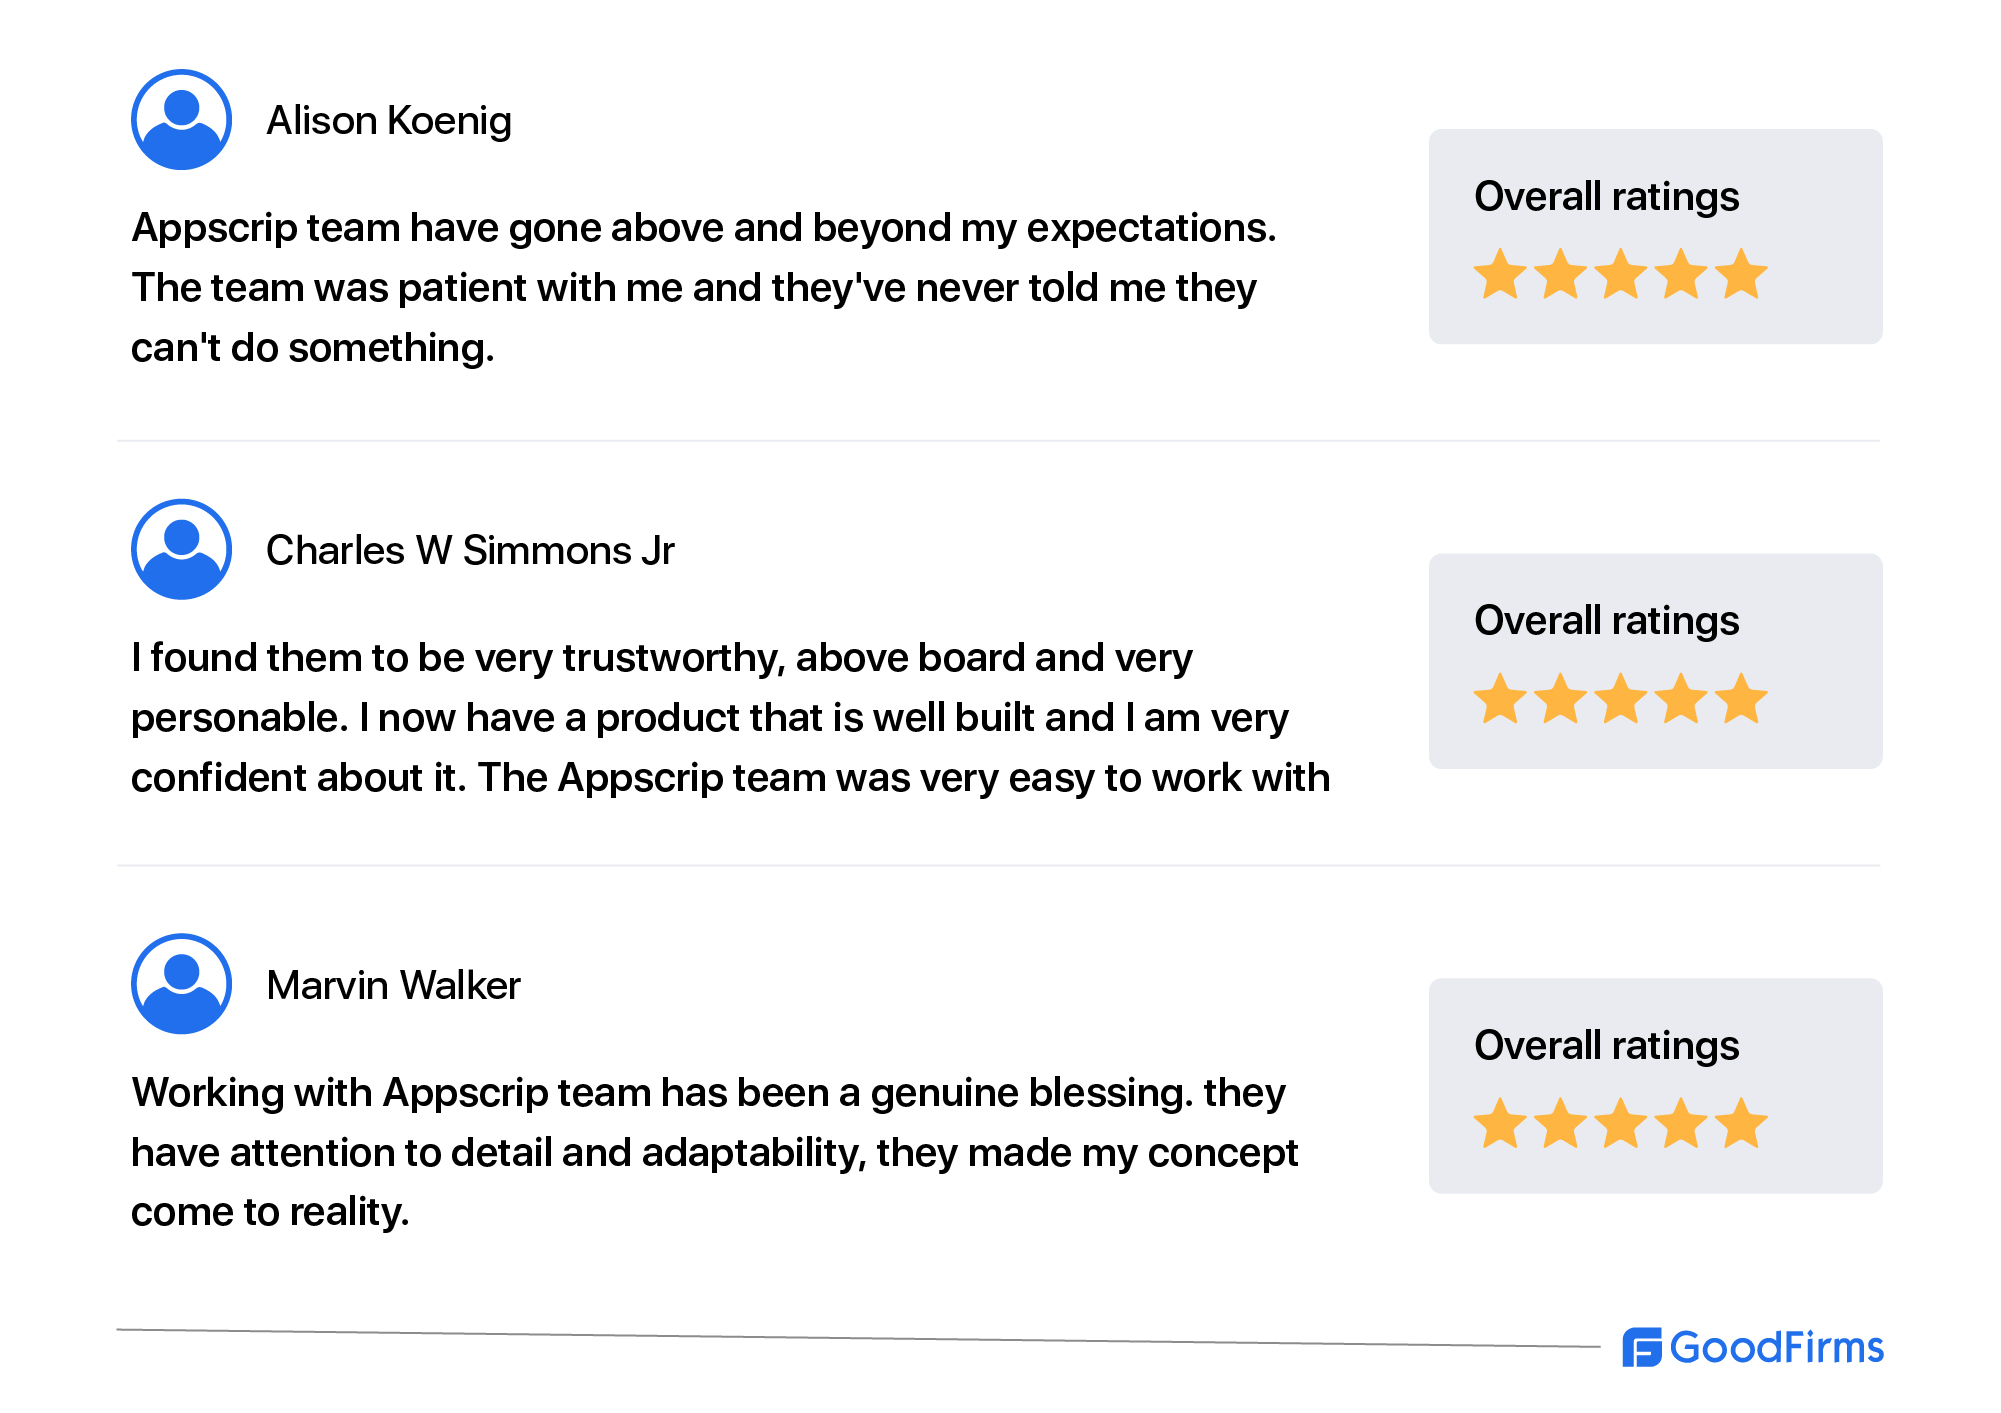The width and height of the screenshot is (2001, 1413).
Task: Click second star in Marvin Walker's rating
Action: coord(1561,1122)
